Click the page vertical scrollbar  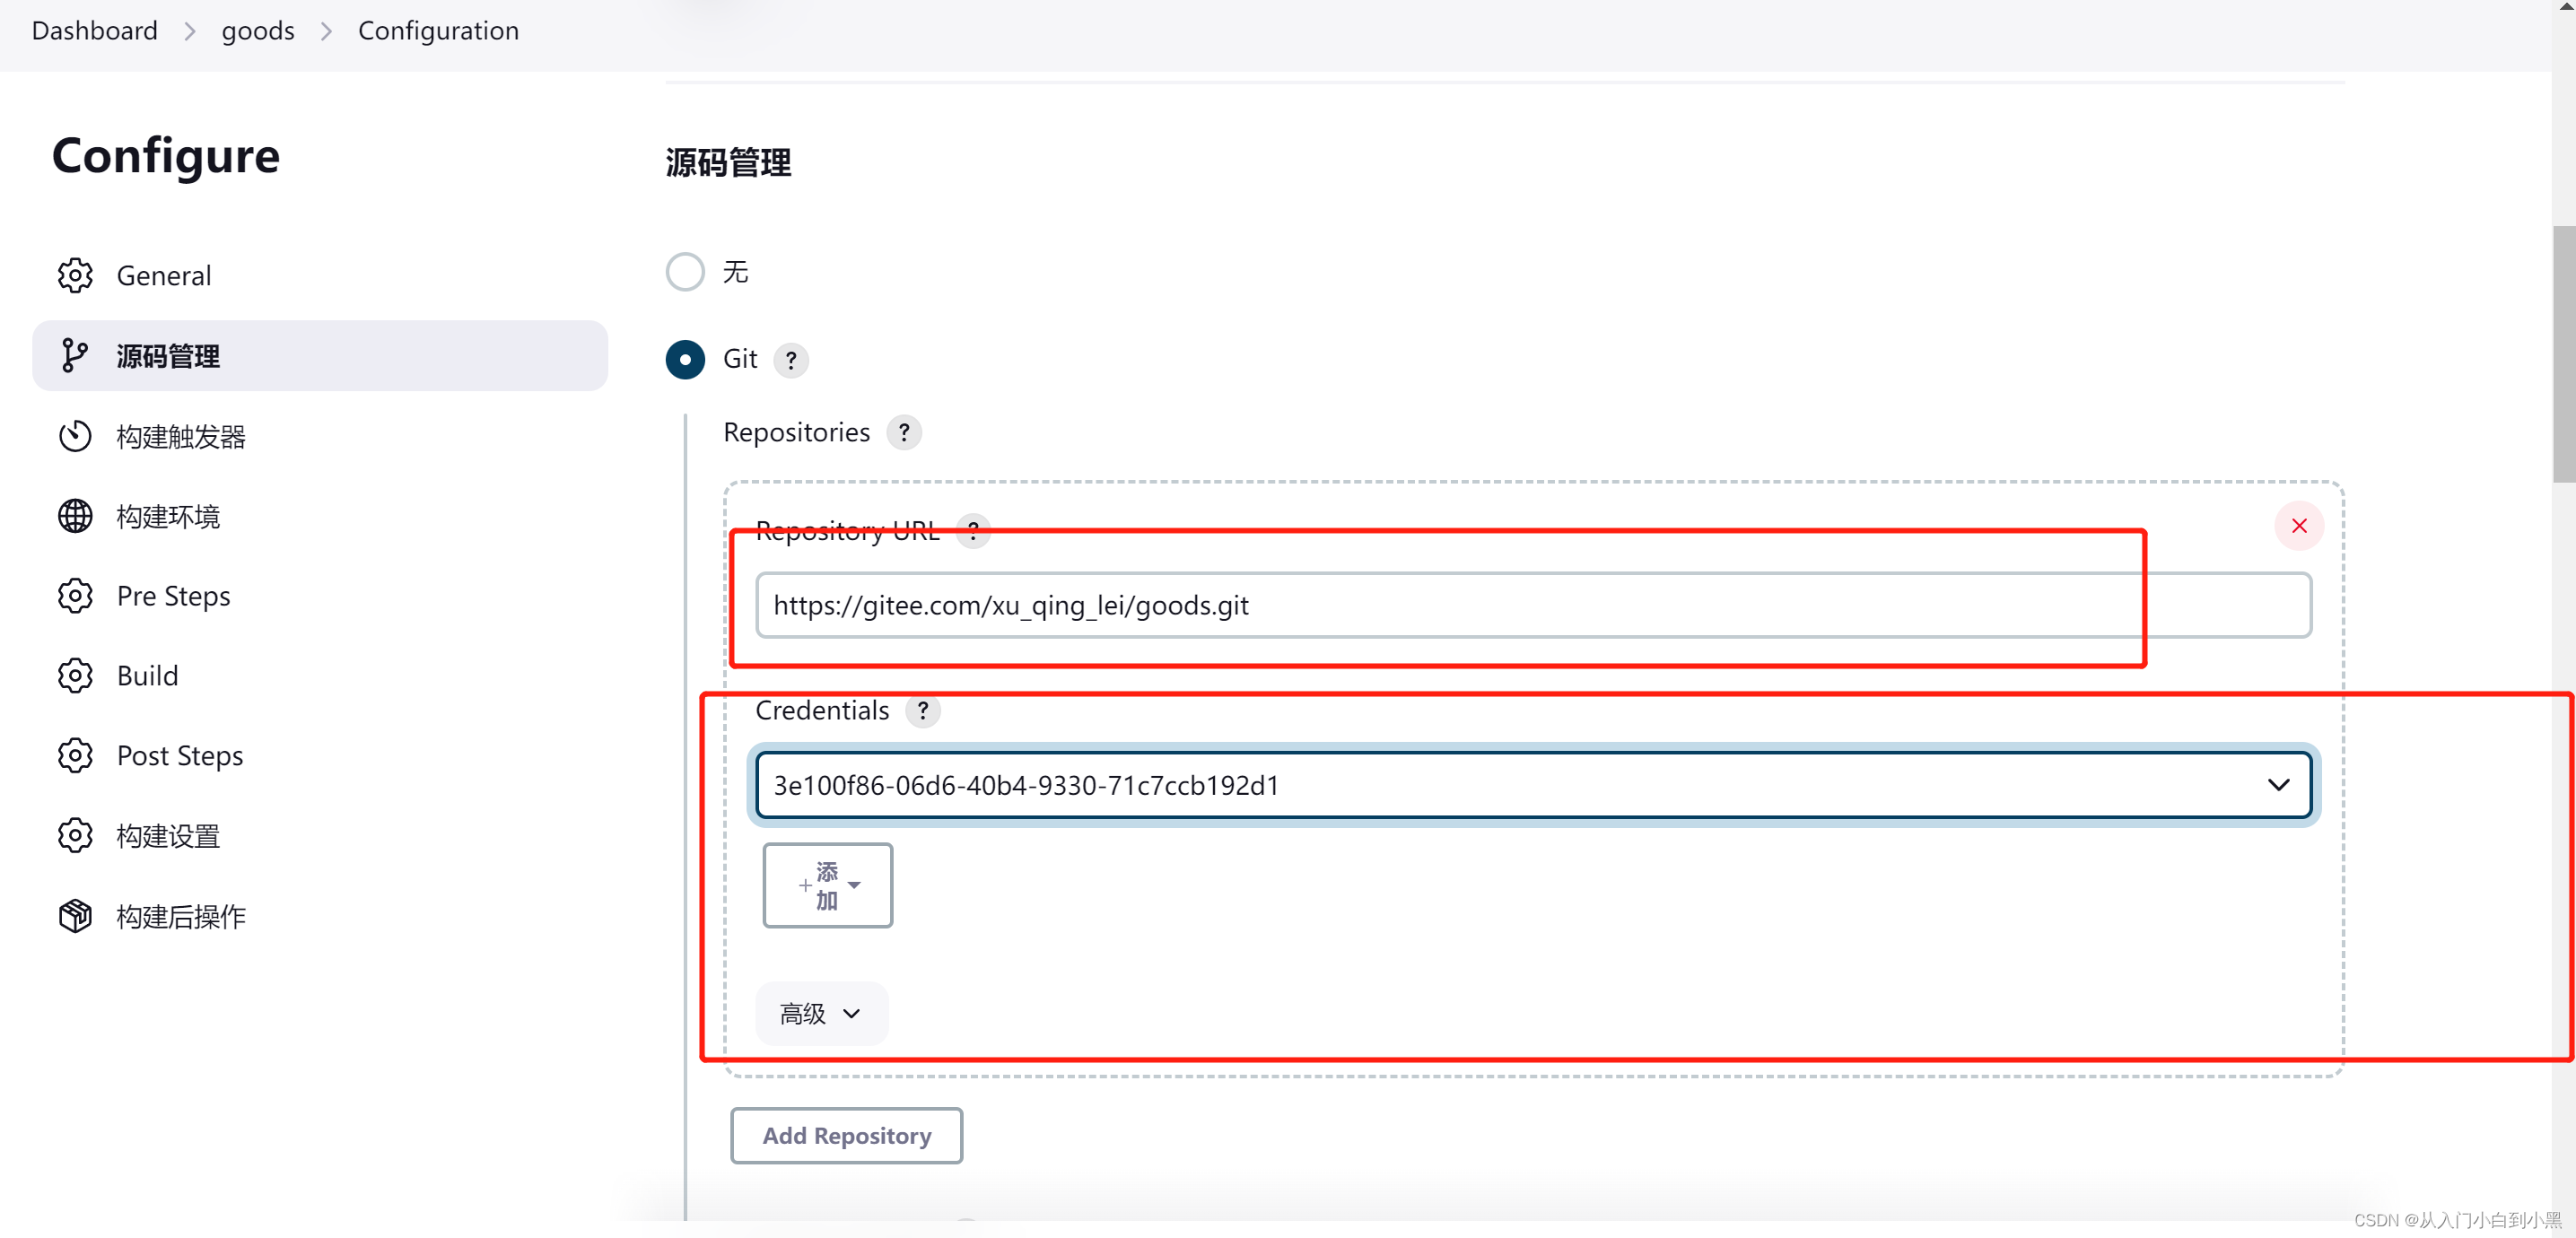tap(2563, 354)
